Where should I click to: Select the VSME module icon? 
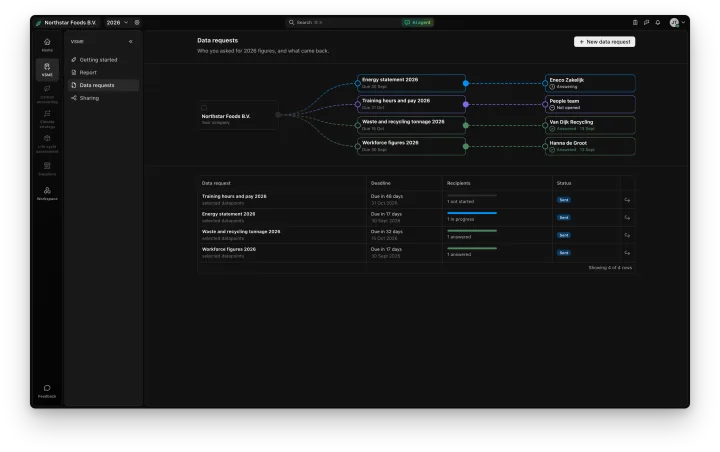click(47, 69)
